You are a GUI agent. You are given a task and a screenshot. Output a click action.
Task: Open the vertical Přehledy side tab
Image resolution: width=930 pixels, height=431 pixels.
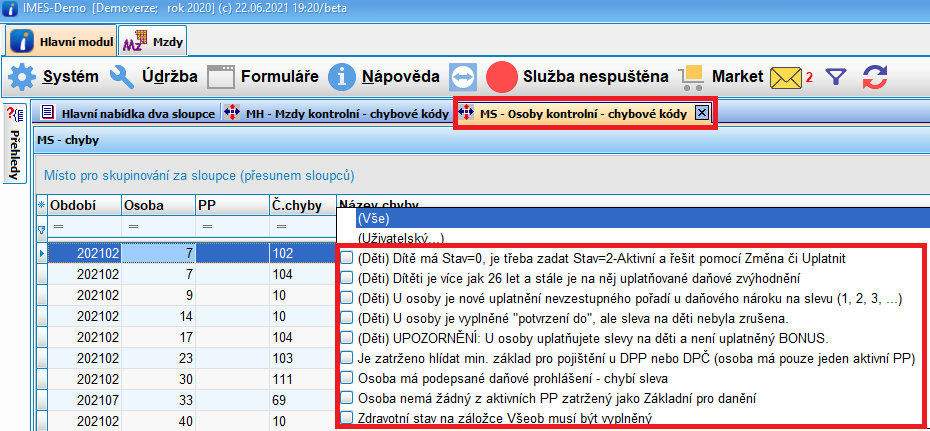pyautogui.click(x=15, y=143)
